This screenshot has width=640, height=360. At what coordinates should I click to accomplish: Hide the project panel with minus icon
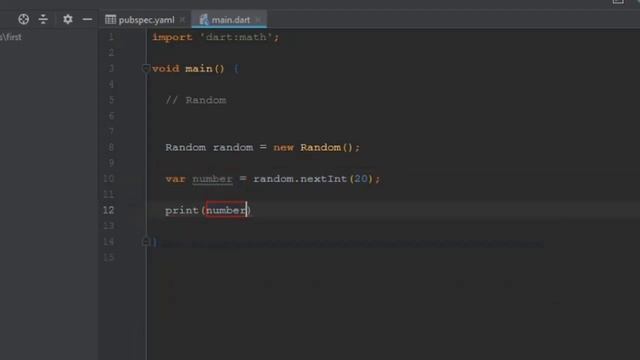(x=87, y=19)
